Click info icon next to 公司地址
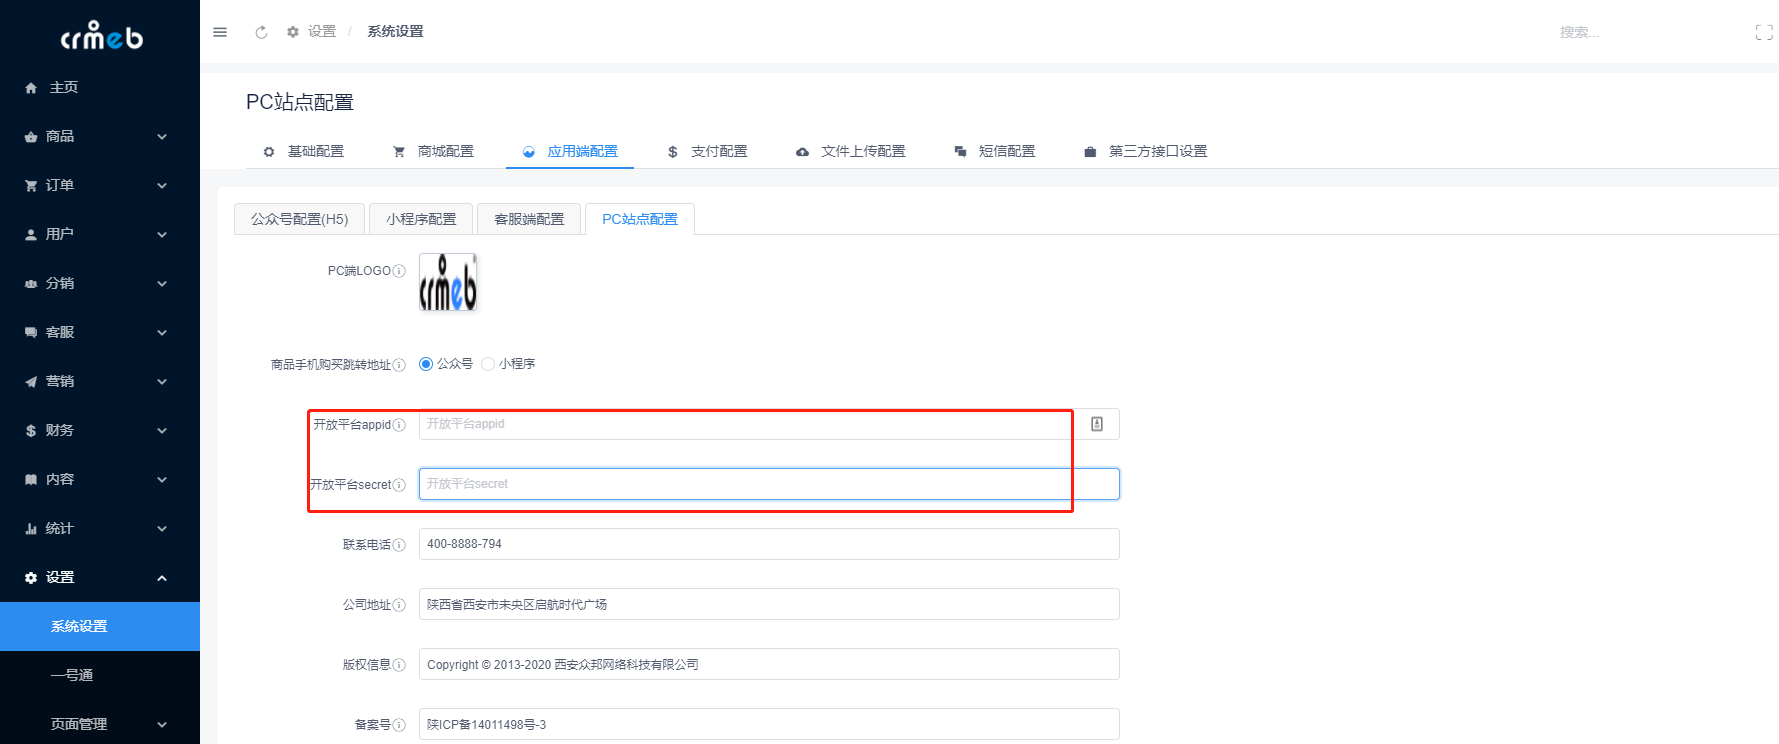This screenshot has width=1779, height=744. point(399,605)
